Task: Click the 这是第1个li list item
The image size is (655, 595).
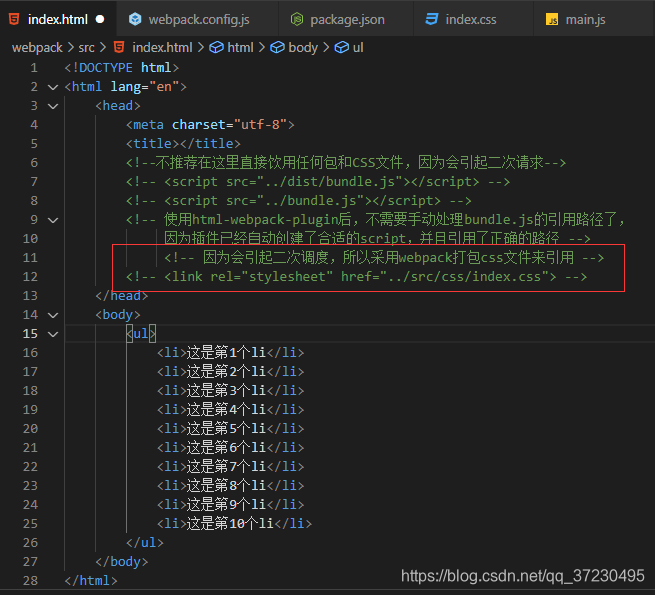Action: [x=231, y=353]
